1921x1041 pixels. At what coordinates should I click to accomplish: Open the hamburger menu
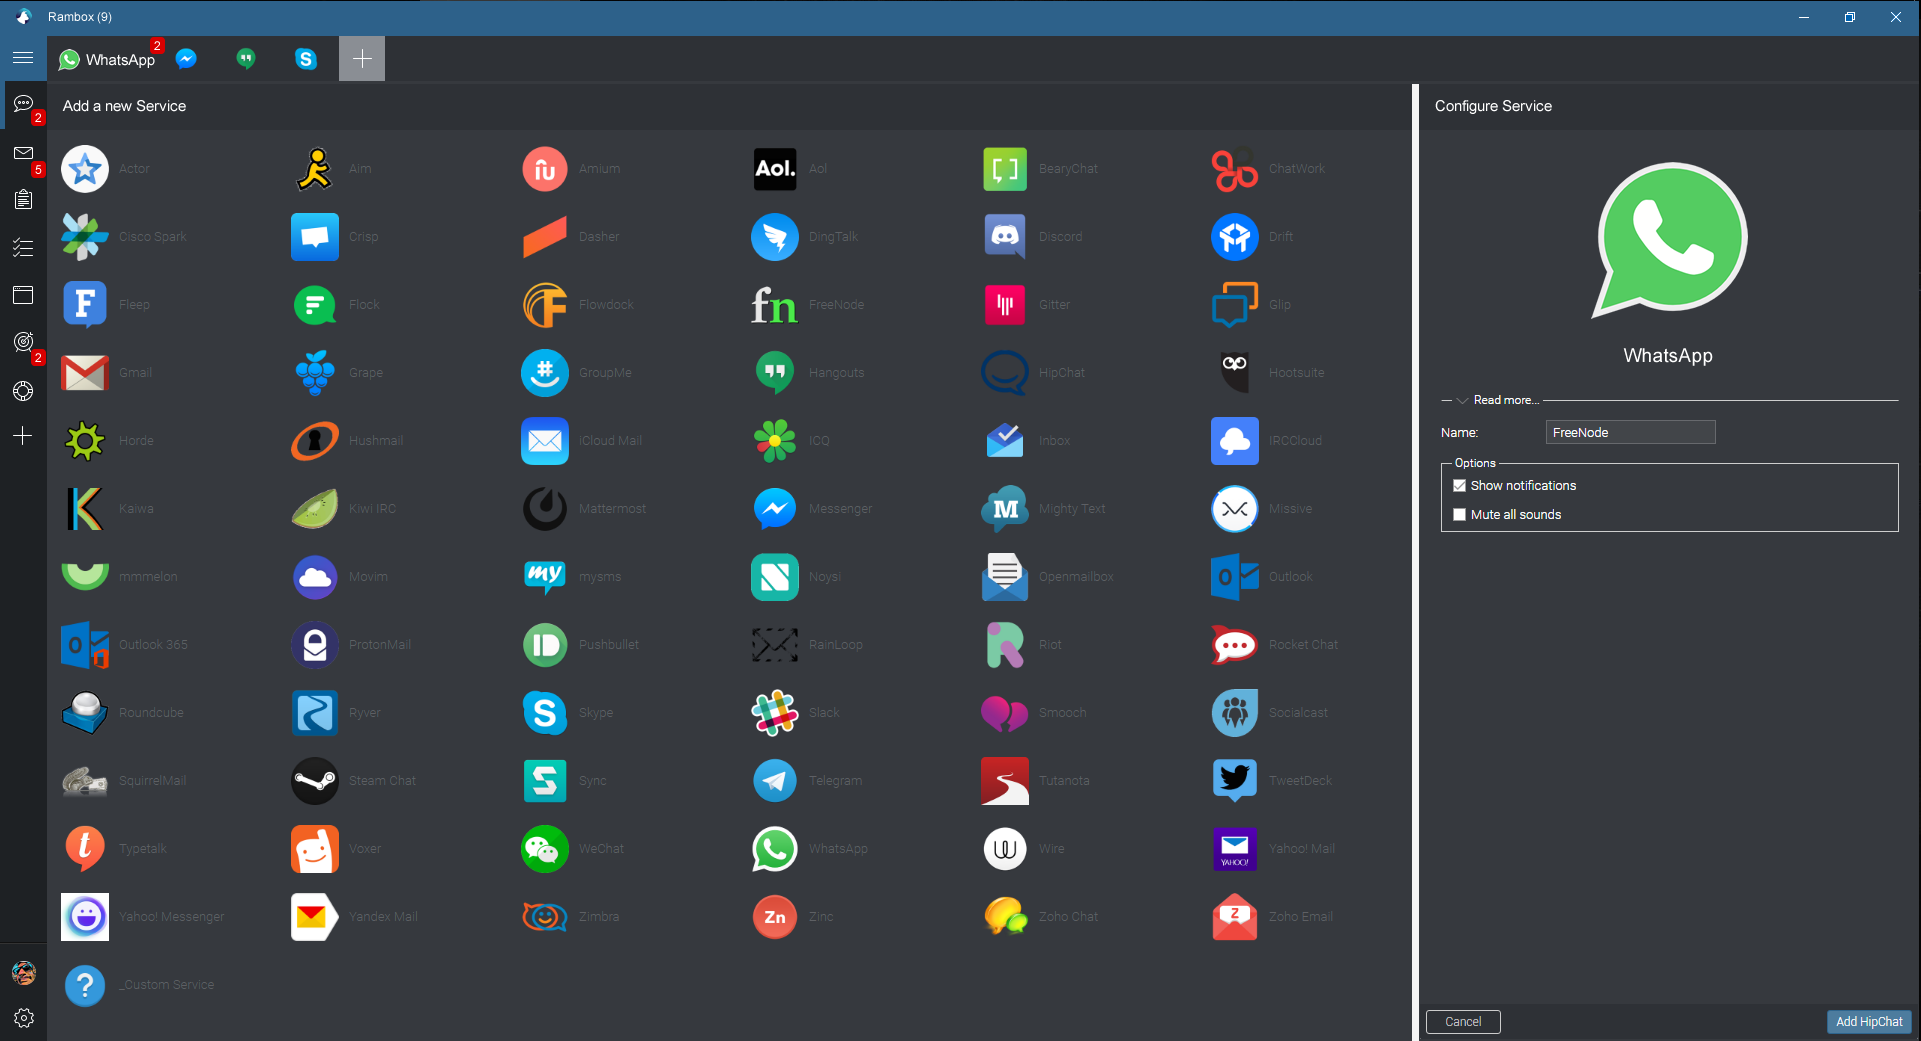click(x=23, y=58)
